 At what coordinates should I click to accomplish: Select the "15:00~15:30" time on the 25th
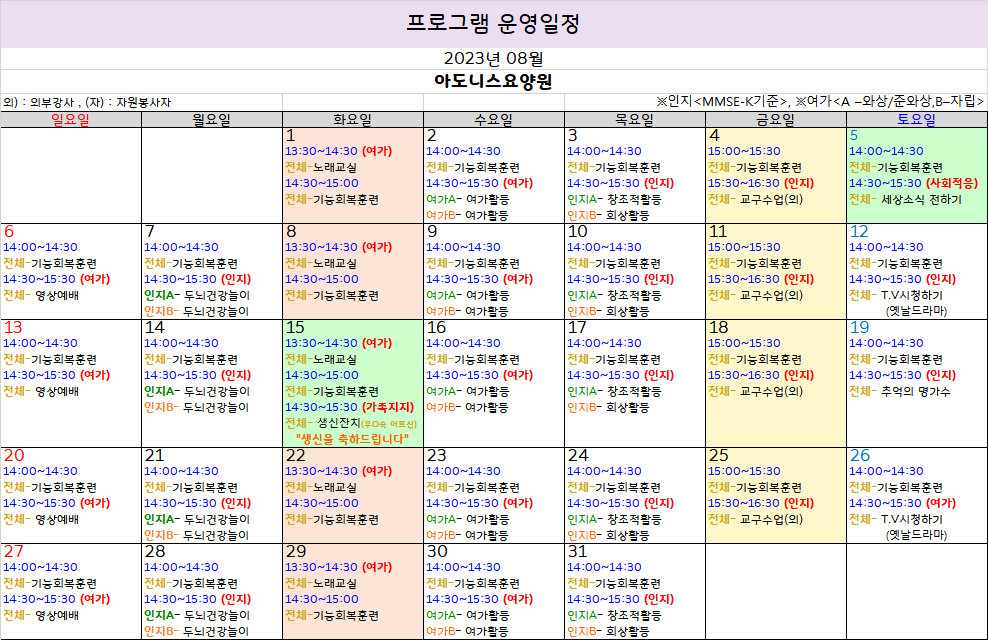tap(744, 471)
